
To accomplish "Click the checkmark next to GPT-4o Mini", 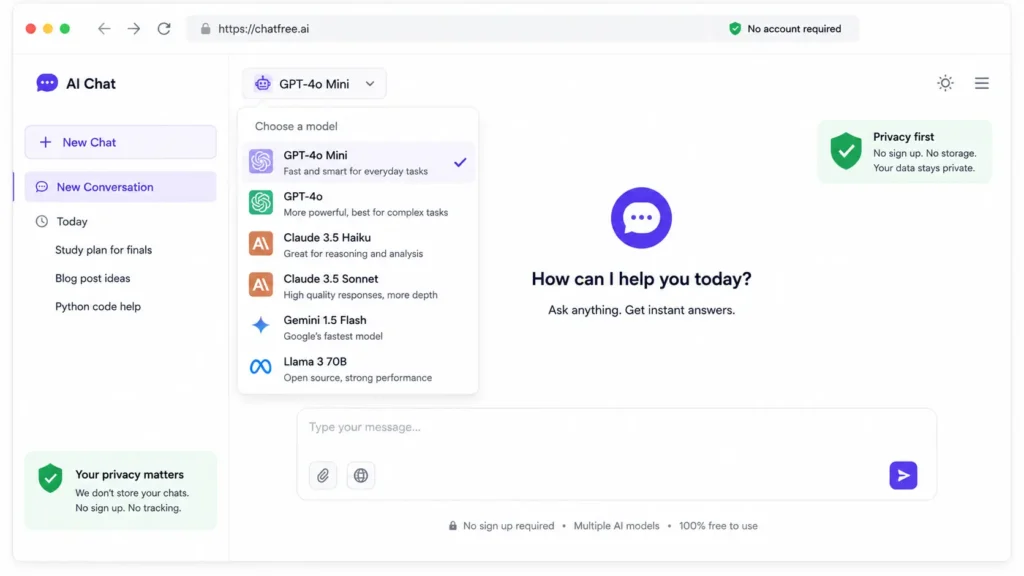I will point(460,162).
